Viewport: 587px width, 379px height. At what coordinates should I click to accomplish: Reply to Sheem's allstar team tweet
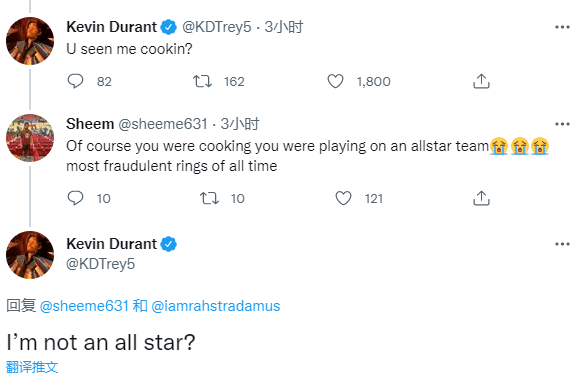point(75,198)
